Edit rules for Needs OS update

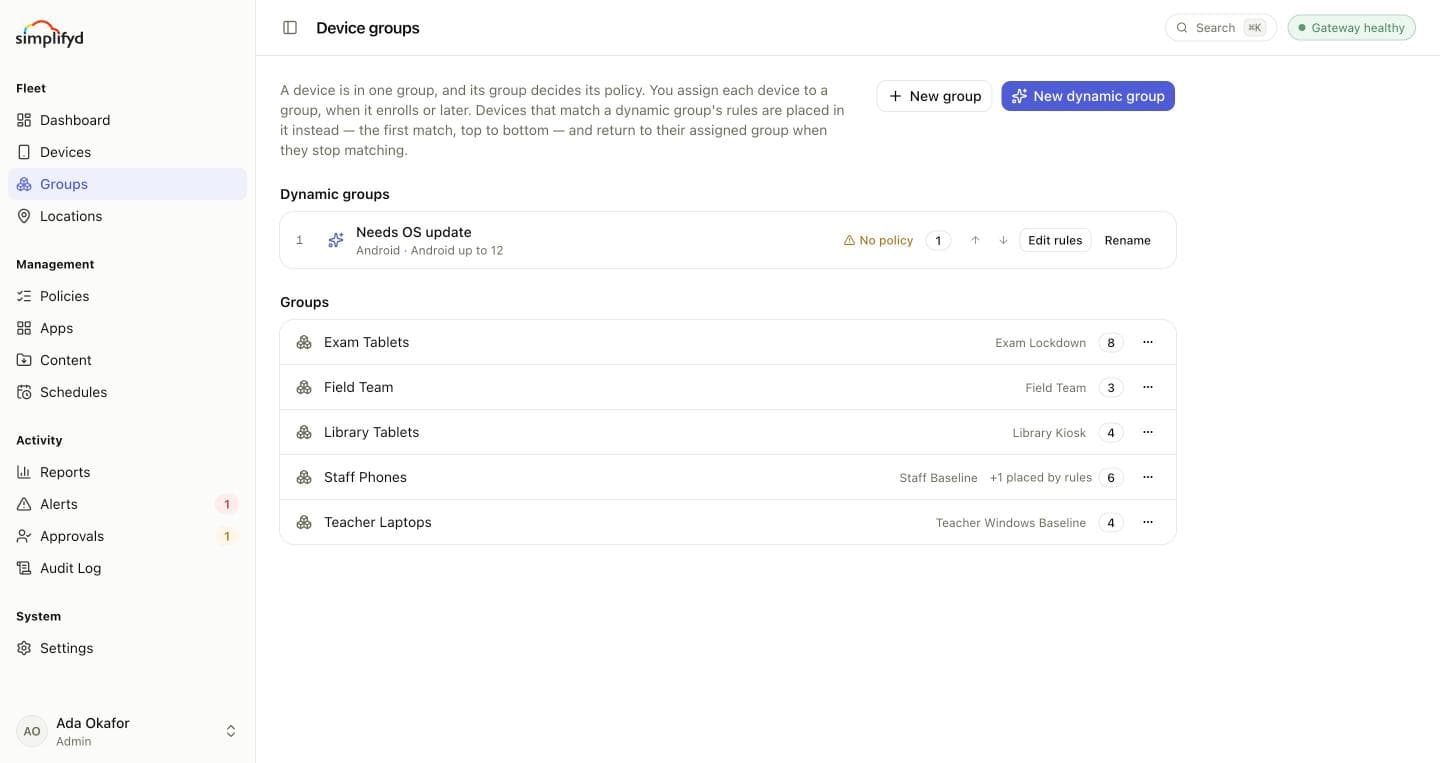[x=1055, y=240]
